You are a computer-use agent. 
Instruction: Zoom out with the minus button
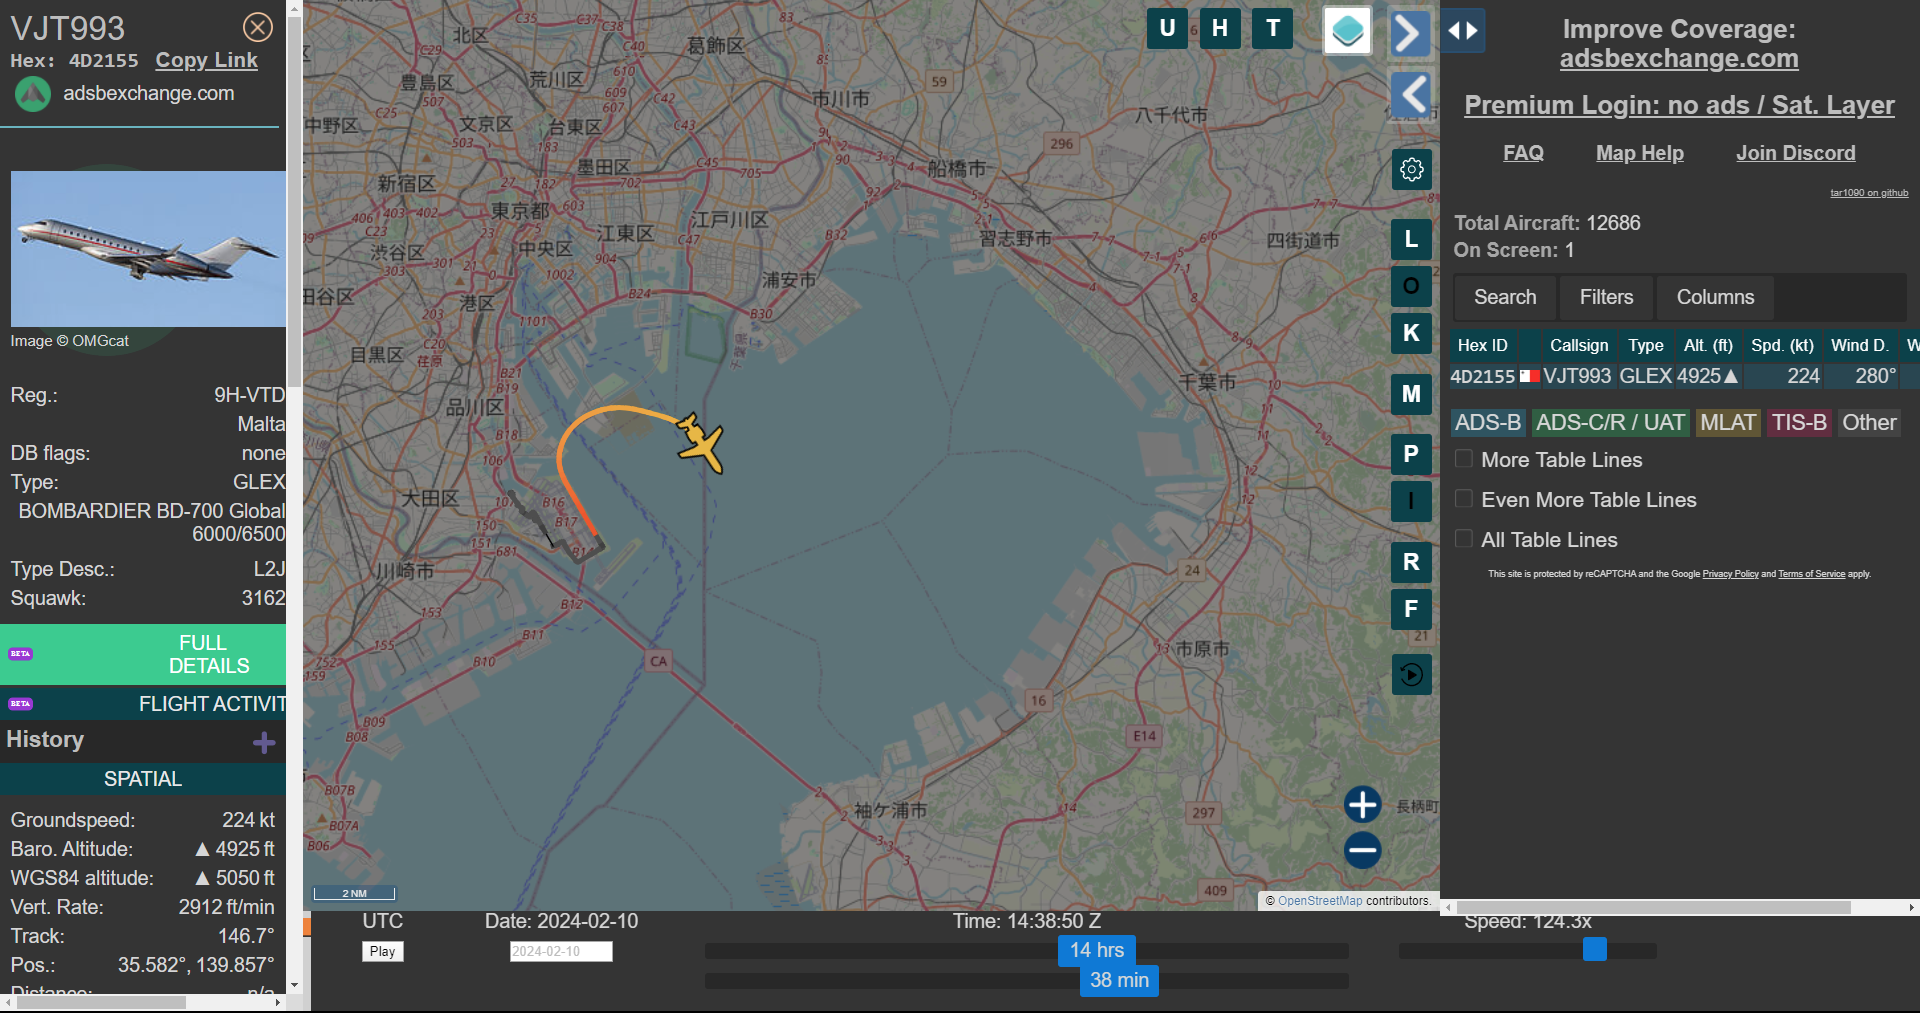tap(1362, 851)
